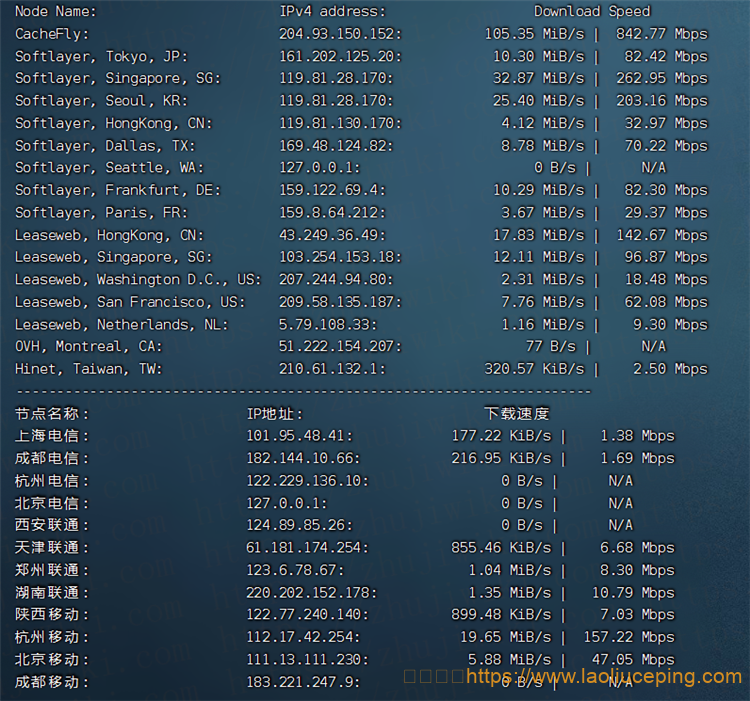Select "Leaseweb, Netherlands, NL:" row label
This screenshot has width=750, height=701.
[x=122, y=325]
